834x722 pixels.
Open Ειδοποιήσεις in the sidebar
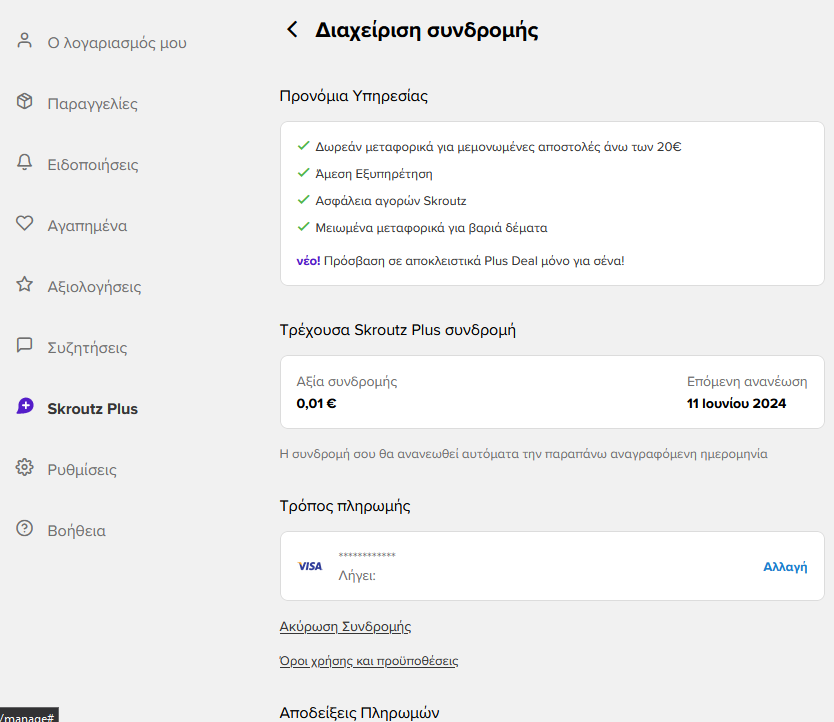point(93,164)
